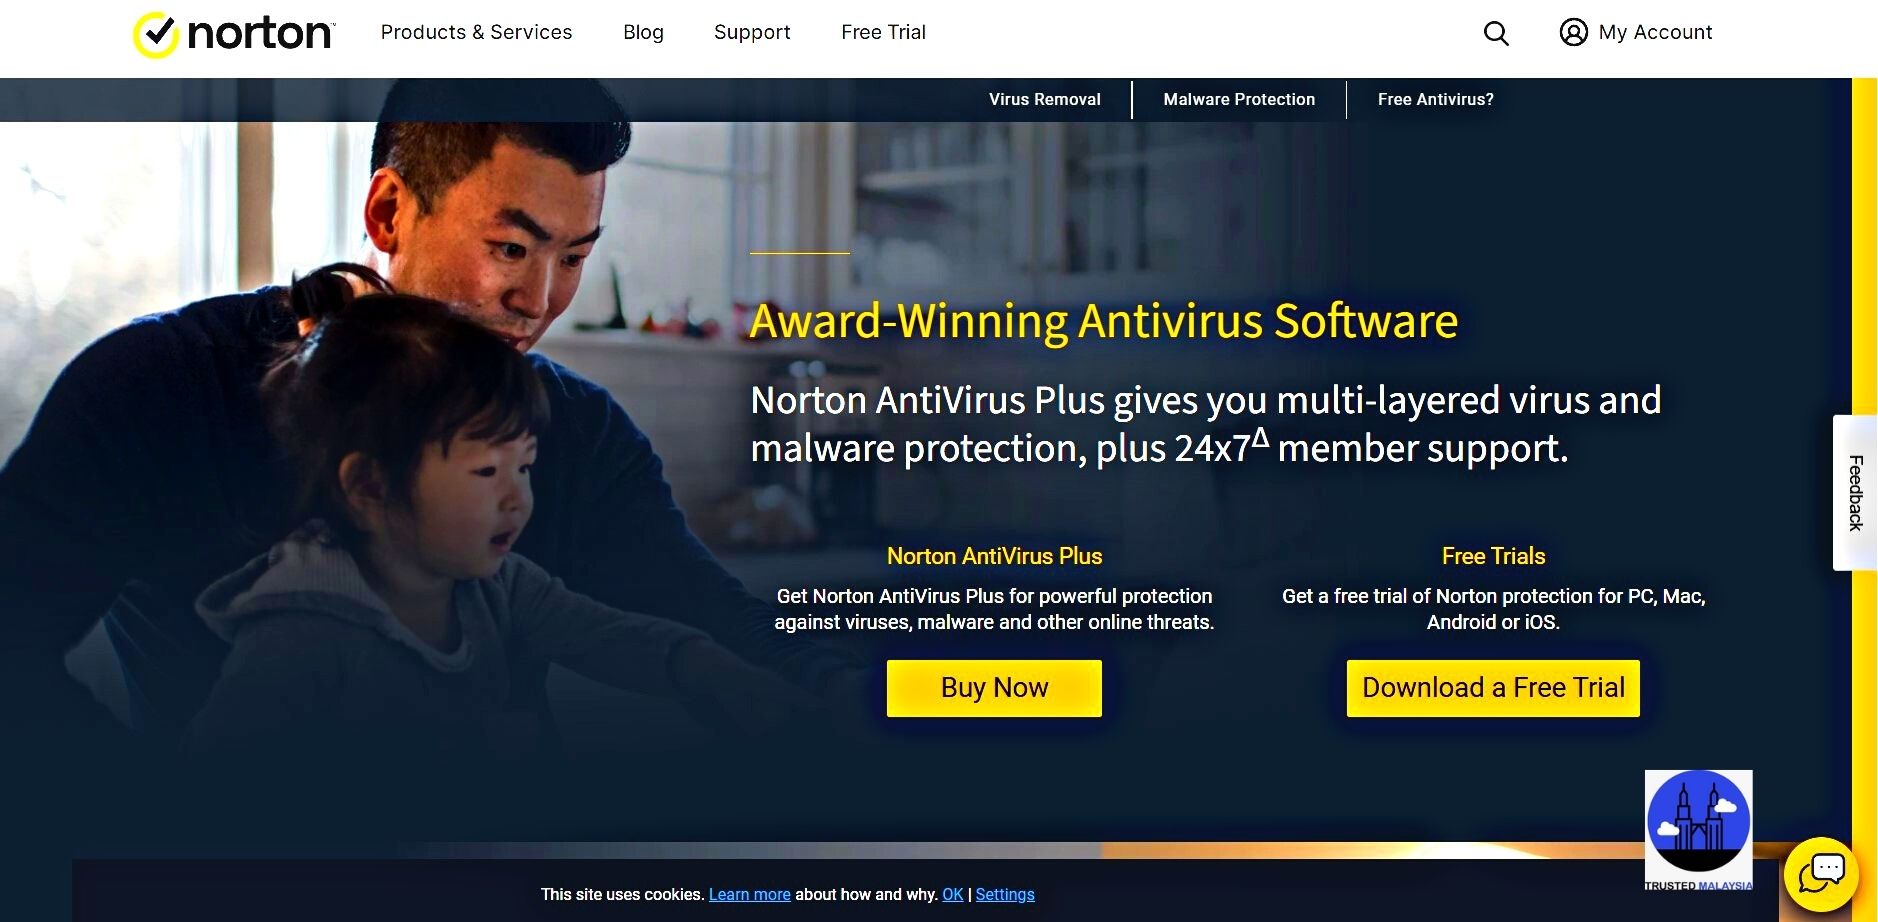This screenshot has width=1878, height=922.
Task: Switch to the Virus Removal tab
Action: tap(1044, 99)
